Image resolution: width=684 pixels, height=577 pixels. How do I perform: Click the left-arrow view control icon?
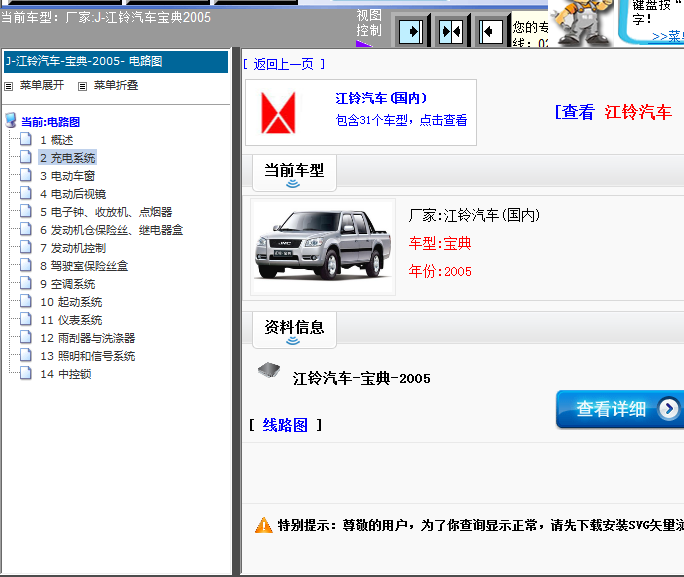click(x=490, y=31)
